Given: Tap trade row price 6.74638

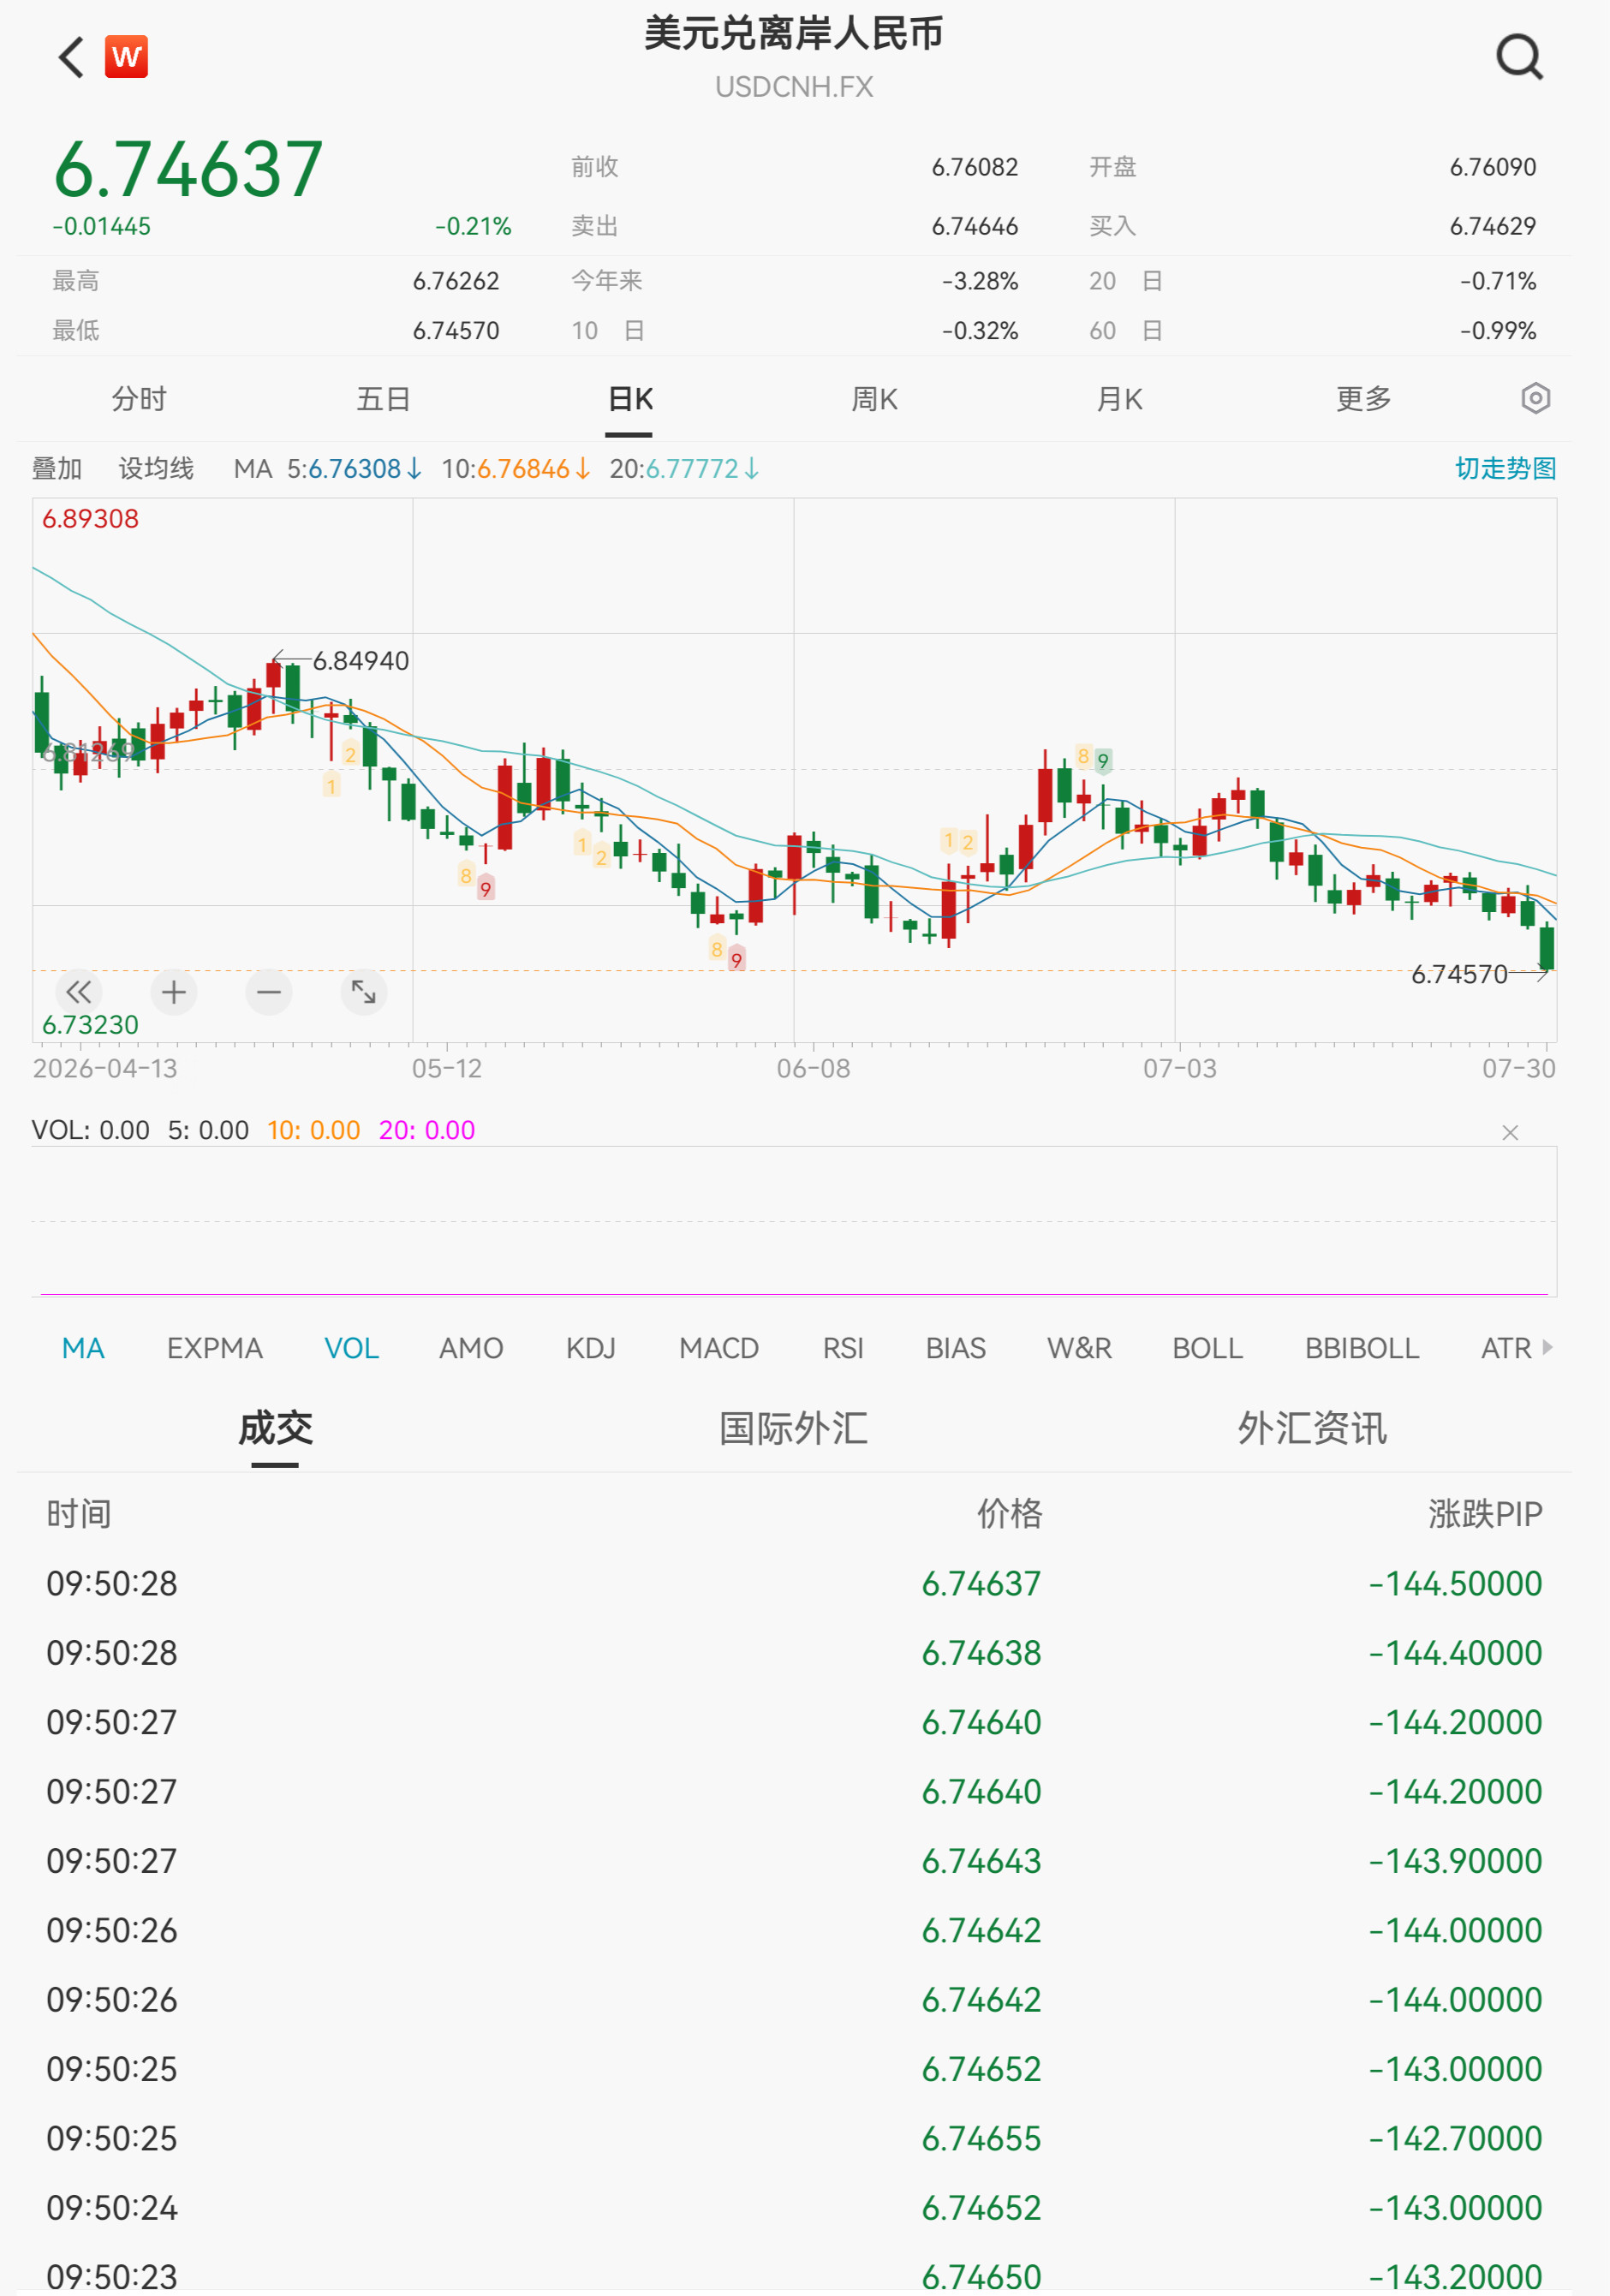Looking at the screenshot, I should [x=981, y=1652].
